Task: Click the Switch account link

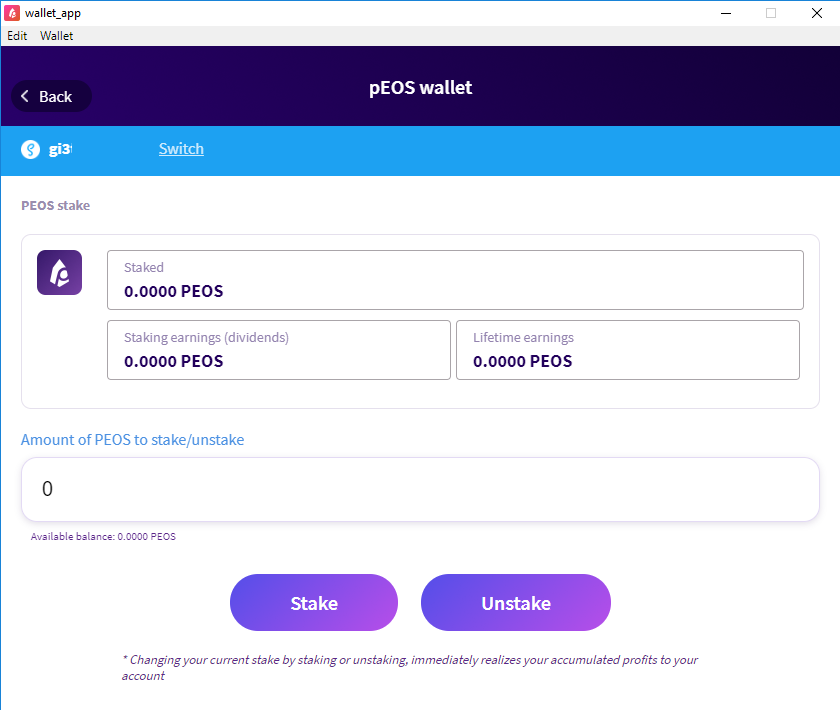Action: tap(181, 149)
